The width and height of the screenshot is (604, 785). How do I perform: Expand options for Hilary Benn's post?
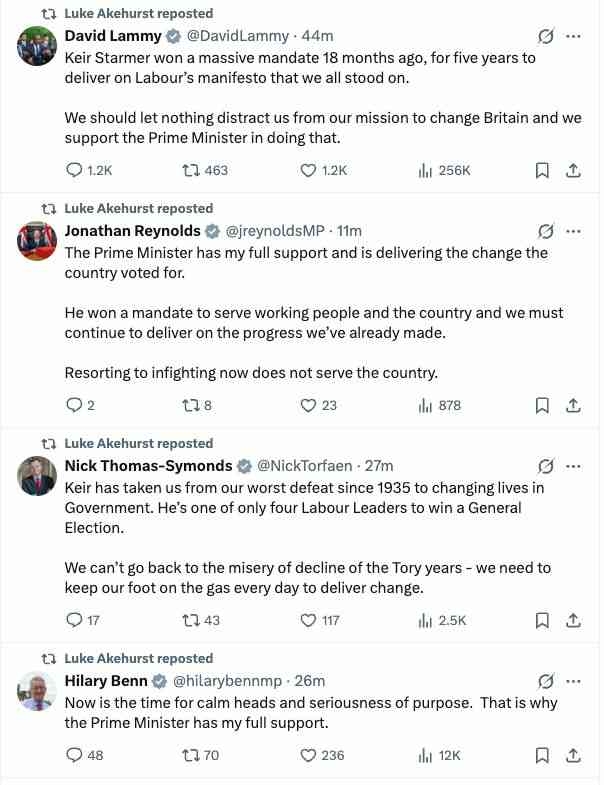click(x=574, y=681)
